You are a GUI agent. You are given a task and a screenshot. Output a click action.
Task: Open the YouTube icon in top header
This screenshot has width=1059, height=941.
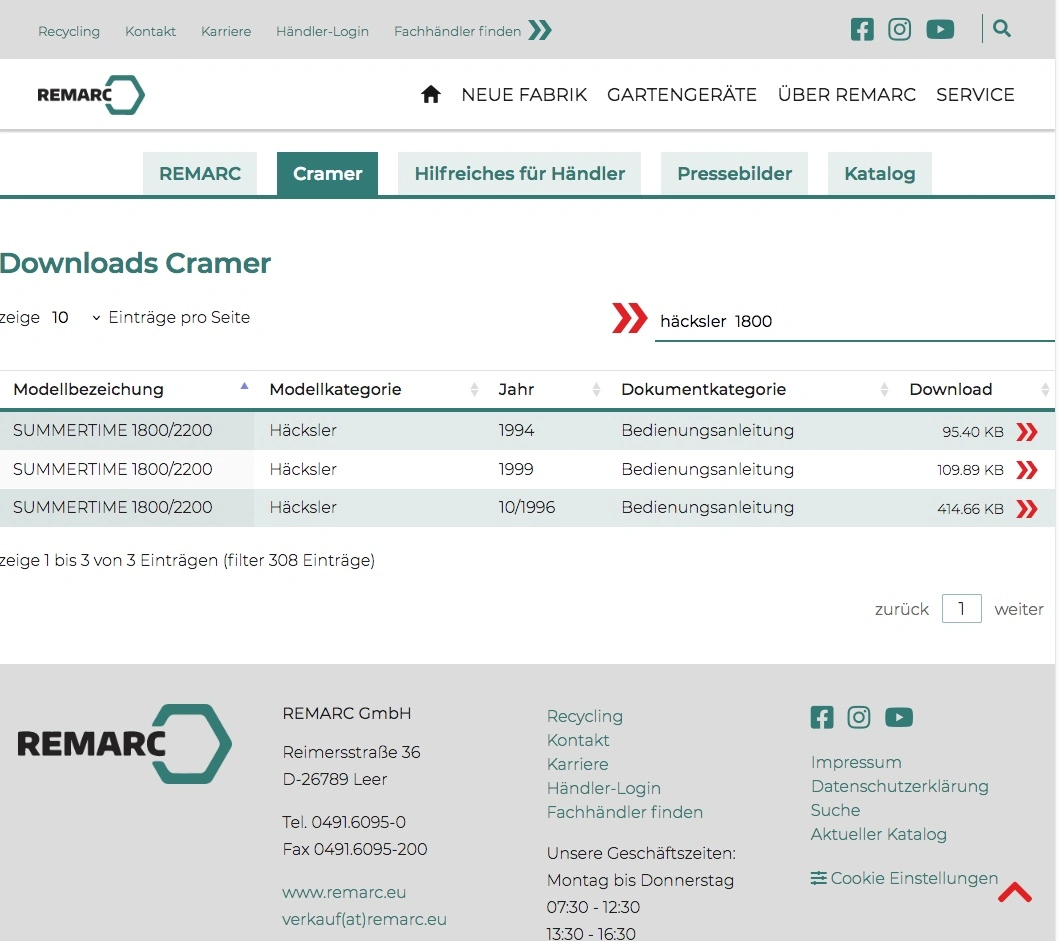coord(940,30)
